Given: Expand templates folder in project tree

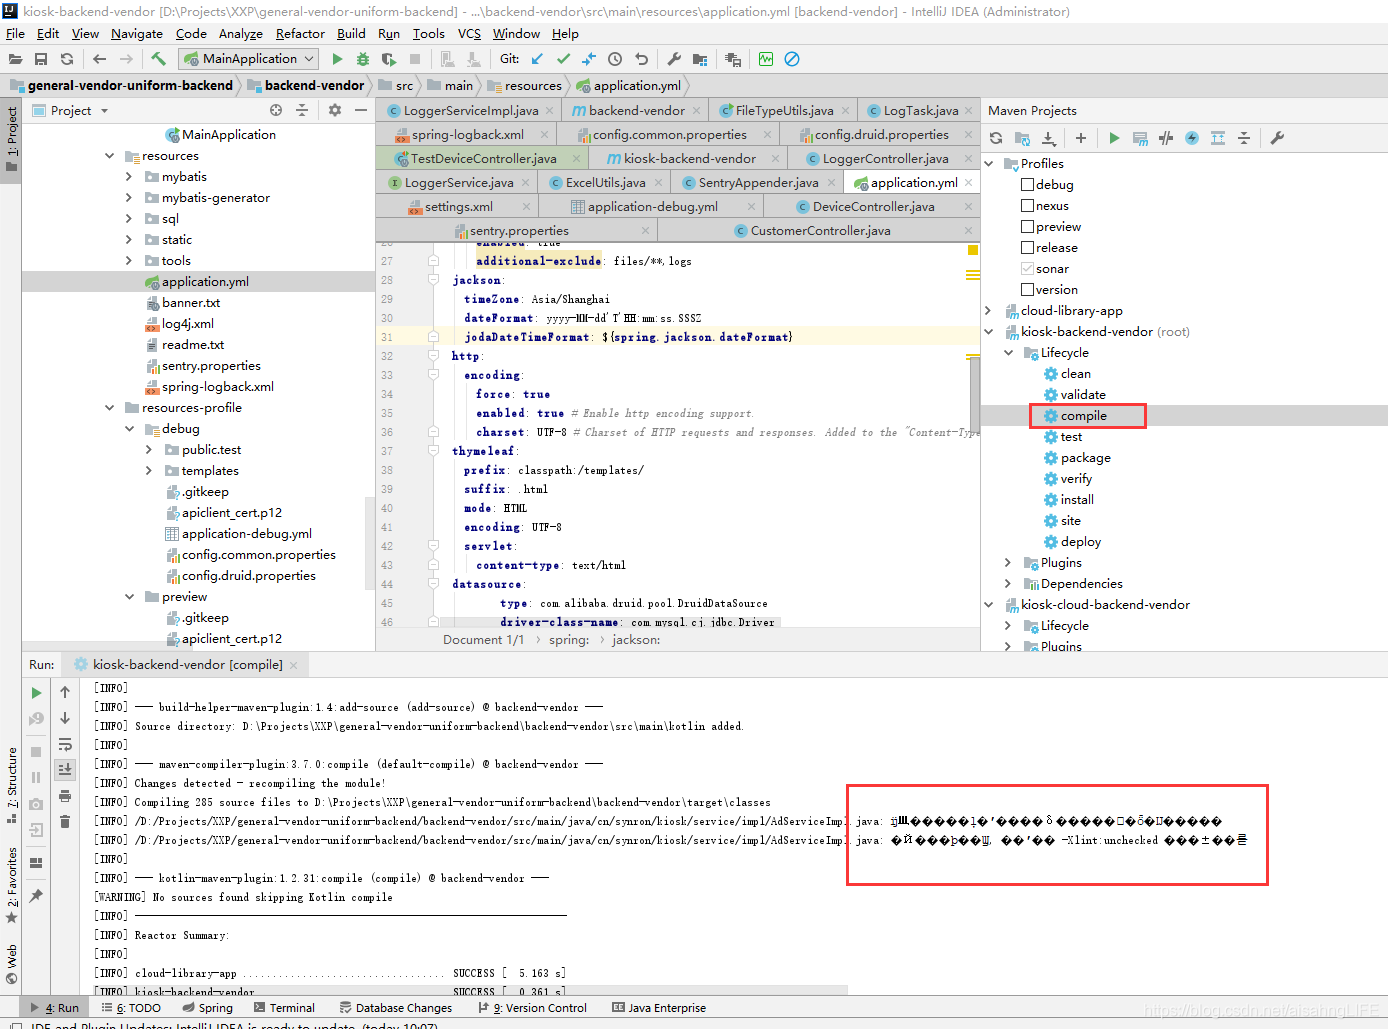Looking at the screenshot, I should [x=149, y=470].
